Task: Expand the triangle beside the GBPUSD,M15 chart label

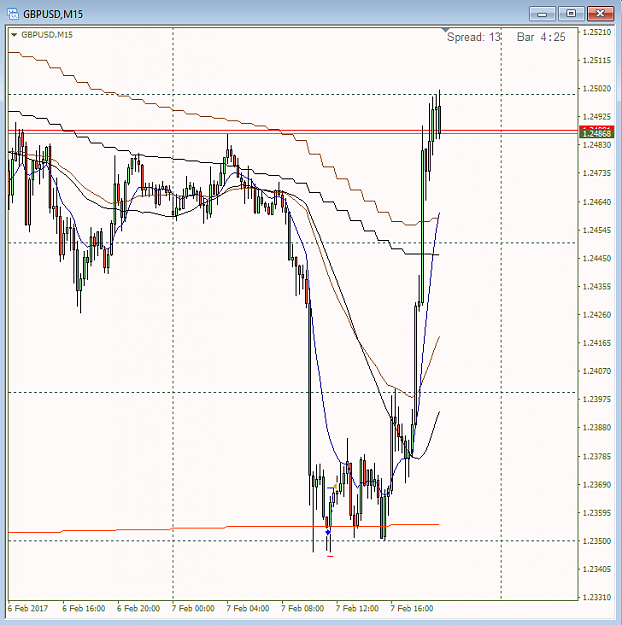Action: pos(14,35)
